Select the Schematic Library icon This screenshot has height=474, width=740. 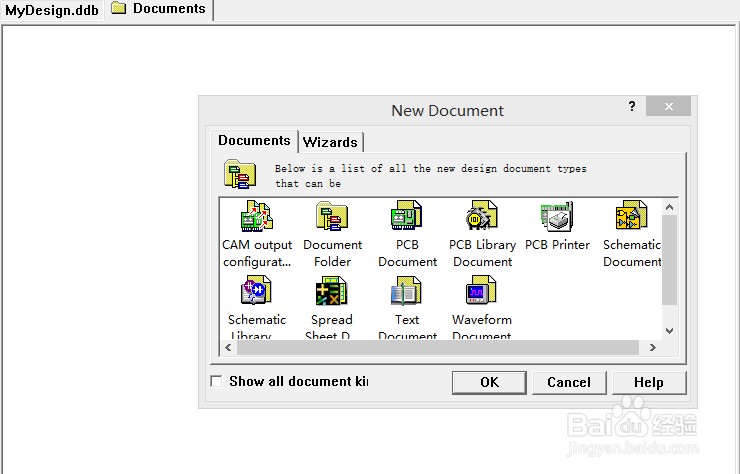click(256, 290)
